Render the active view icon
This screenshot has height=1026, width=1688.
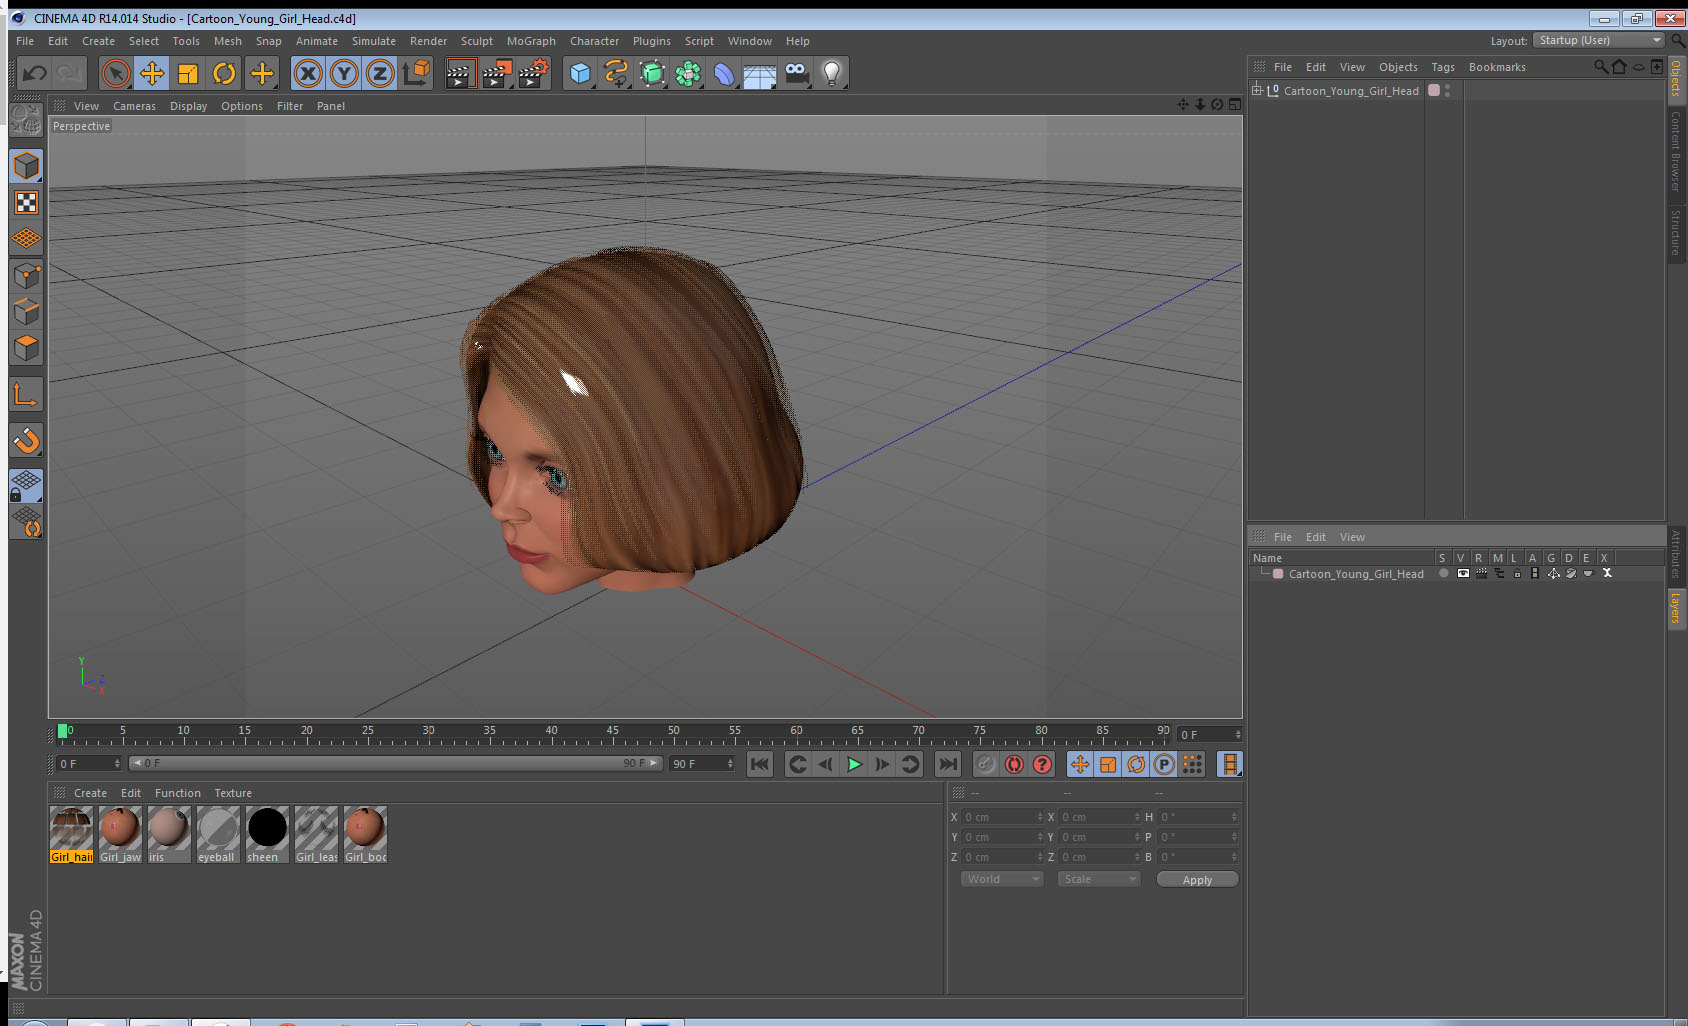pos(460,73)
